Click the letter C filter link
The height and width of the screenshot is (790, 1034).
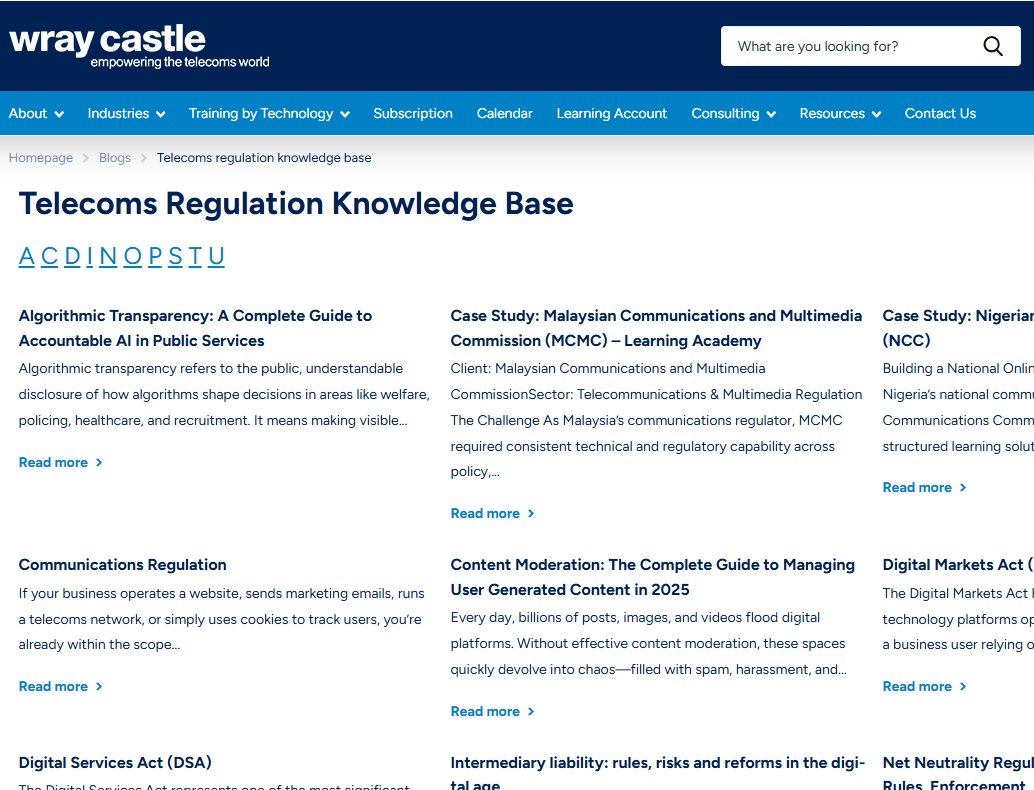tap(49, 256)
